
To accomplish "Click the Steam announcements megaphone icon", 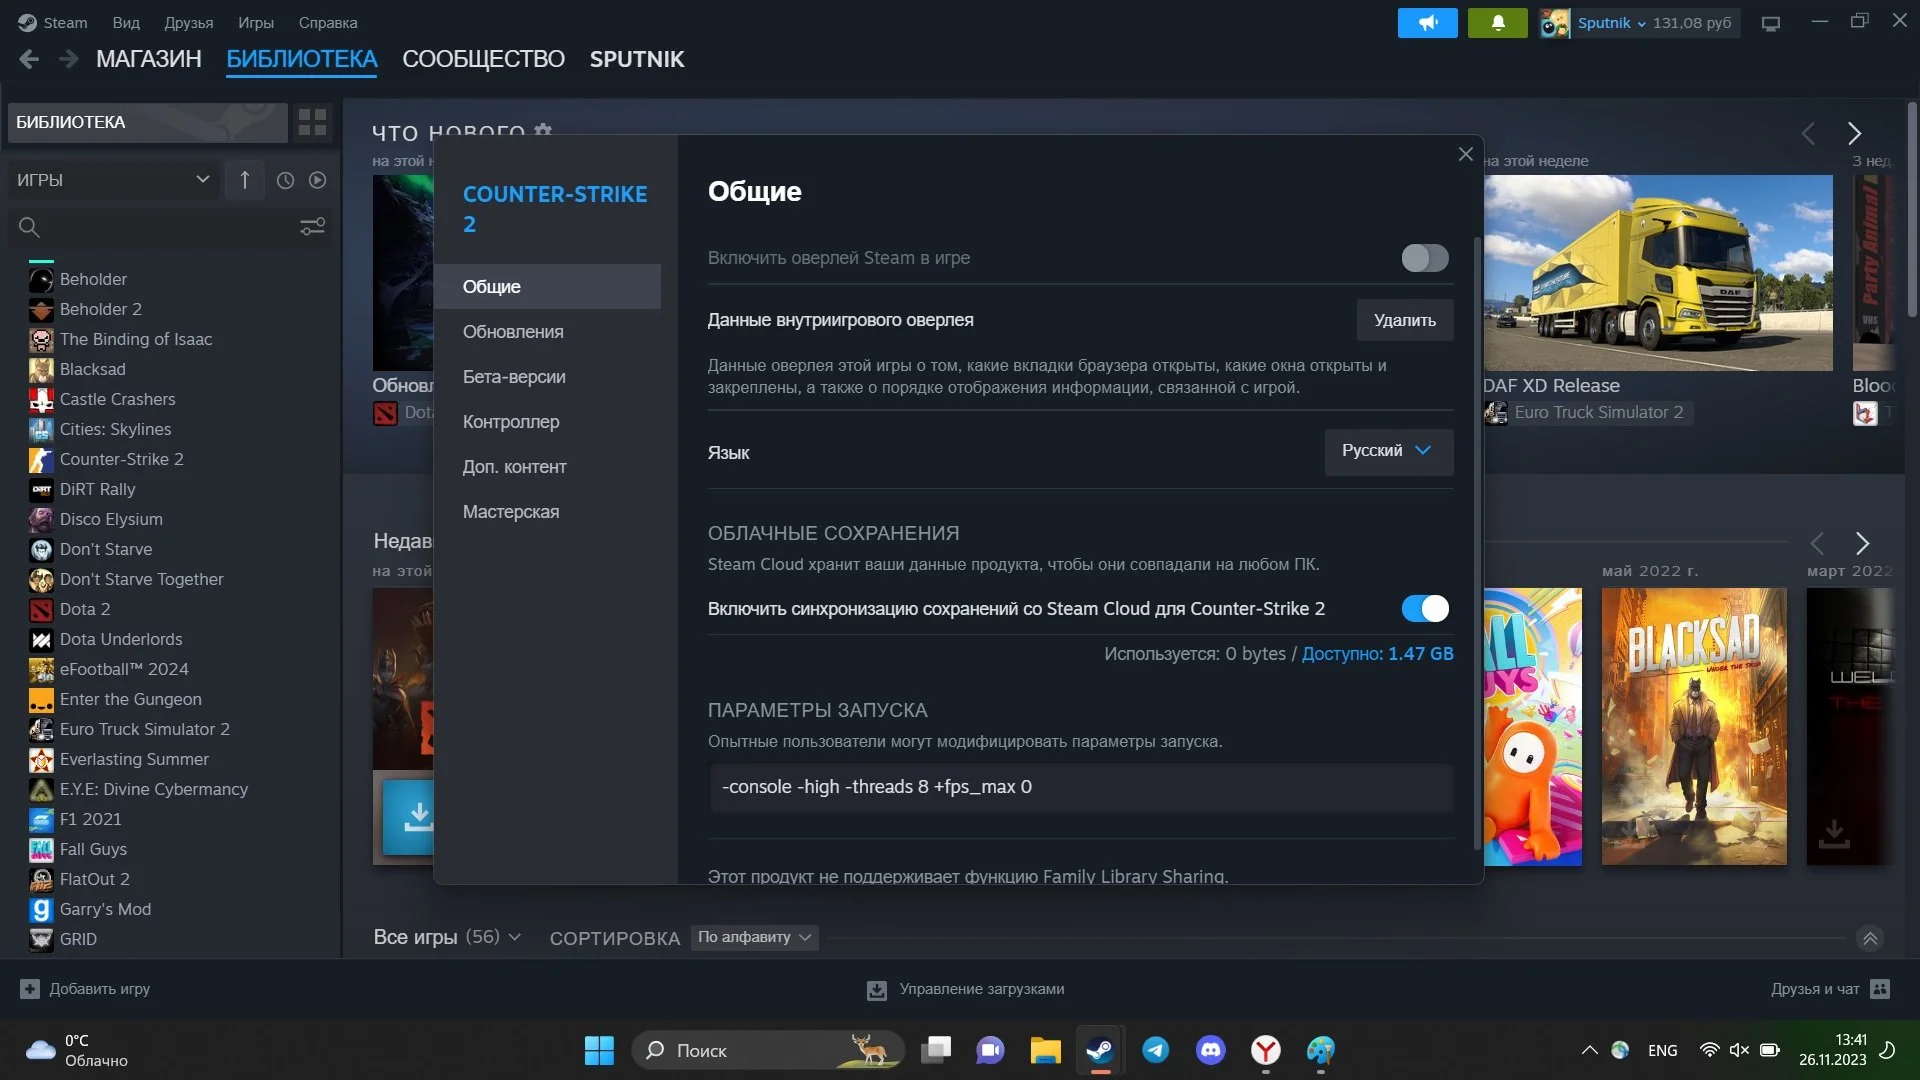I will point(1427,23).
